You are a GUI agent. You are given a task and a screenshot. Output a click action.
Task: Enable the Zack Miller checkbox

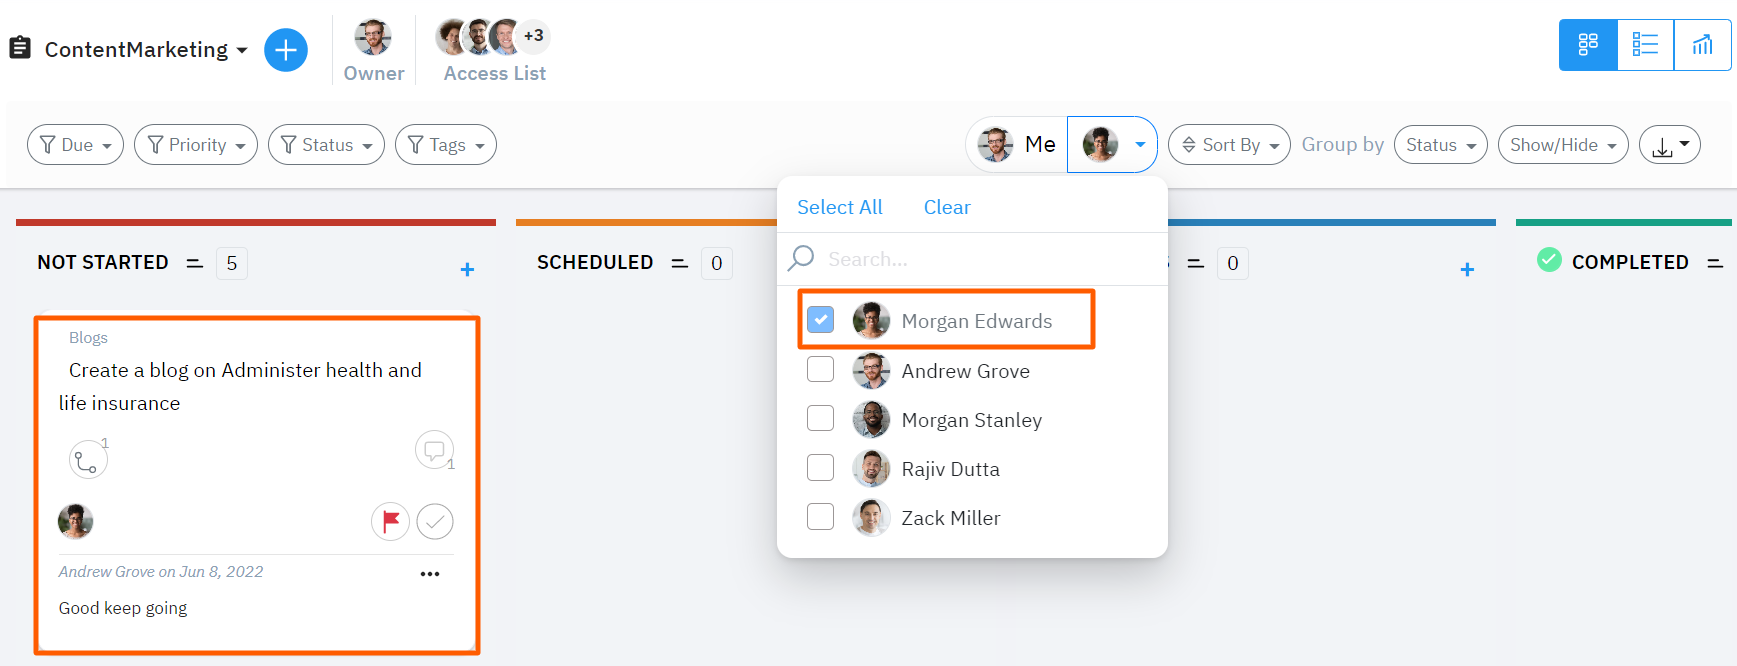coord(820,516)
